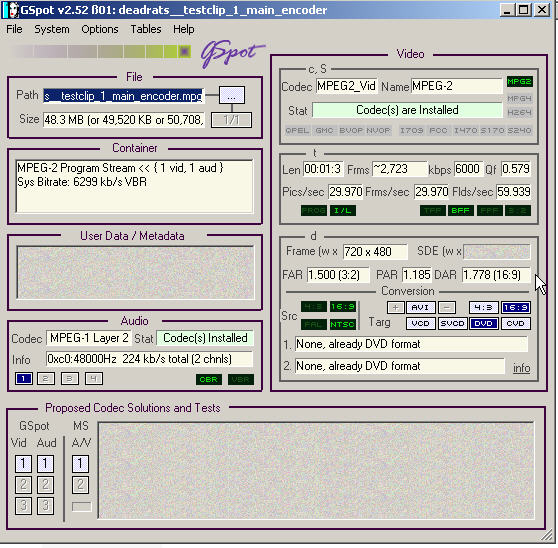Click the BVOP flag indicator

(x=351, y=131)
